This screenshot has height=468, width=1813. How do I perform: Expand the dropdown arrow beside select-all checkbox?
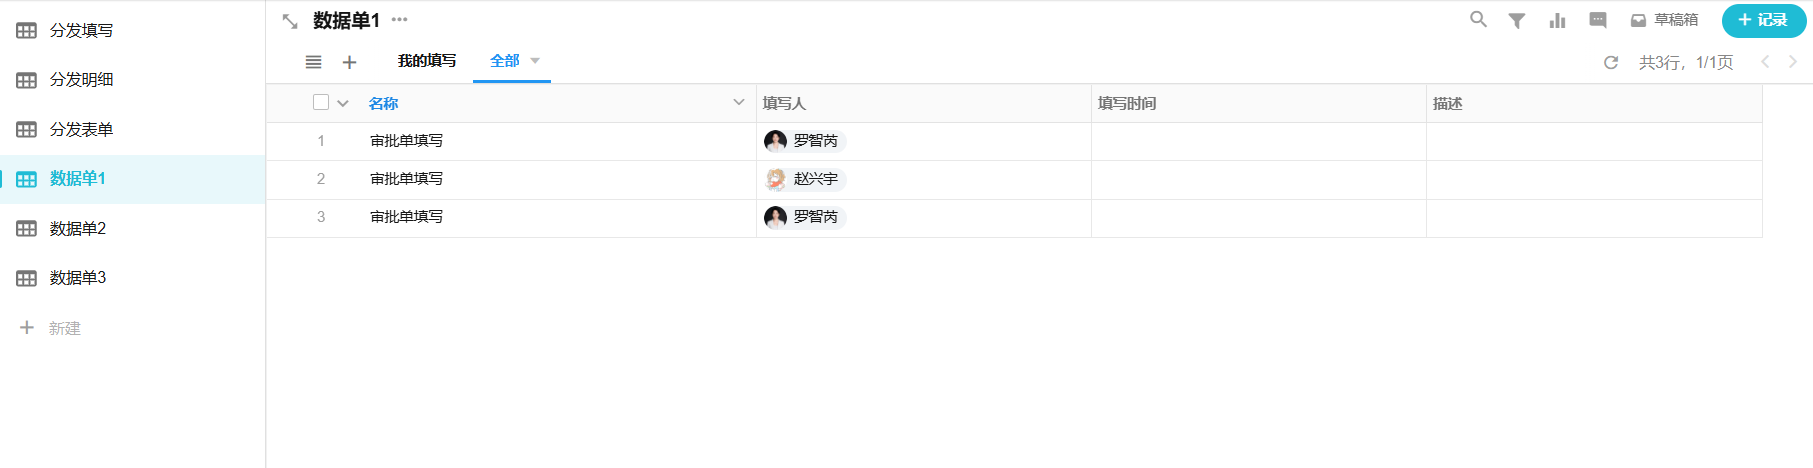[343, 103]
